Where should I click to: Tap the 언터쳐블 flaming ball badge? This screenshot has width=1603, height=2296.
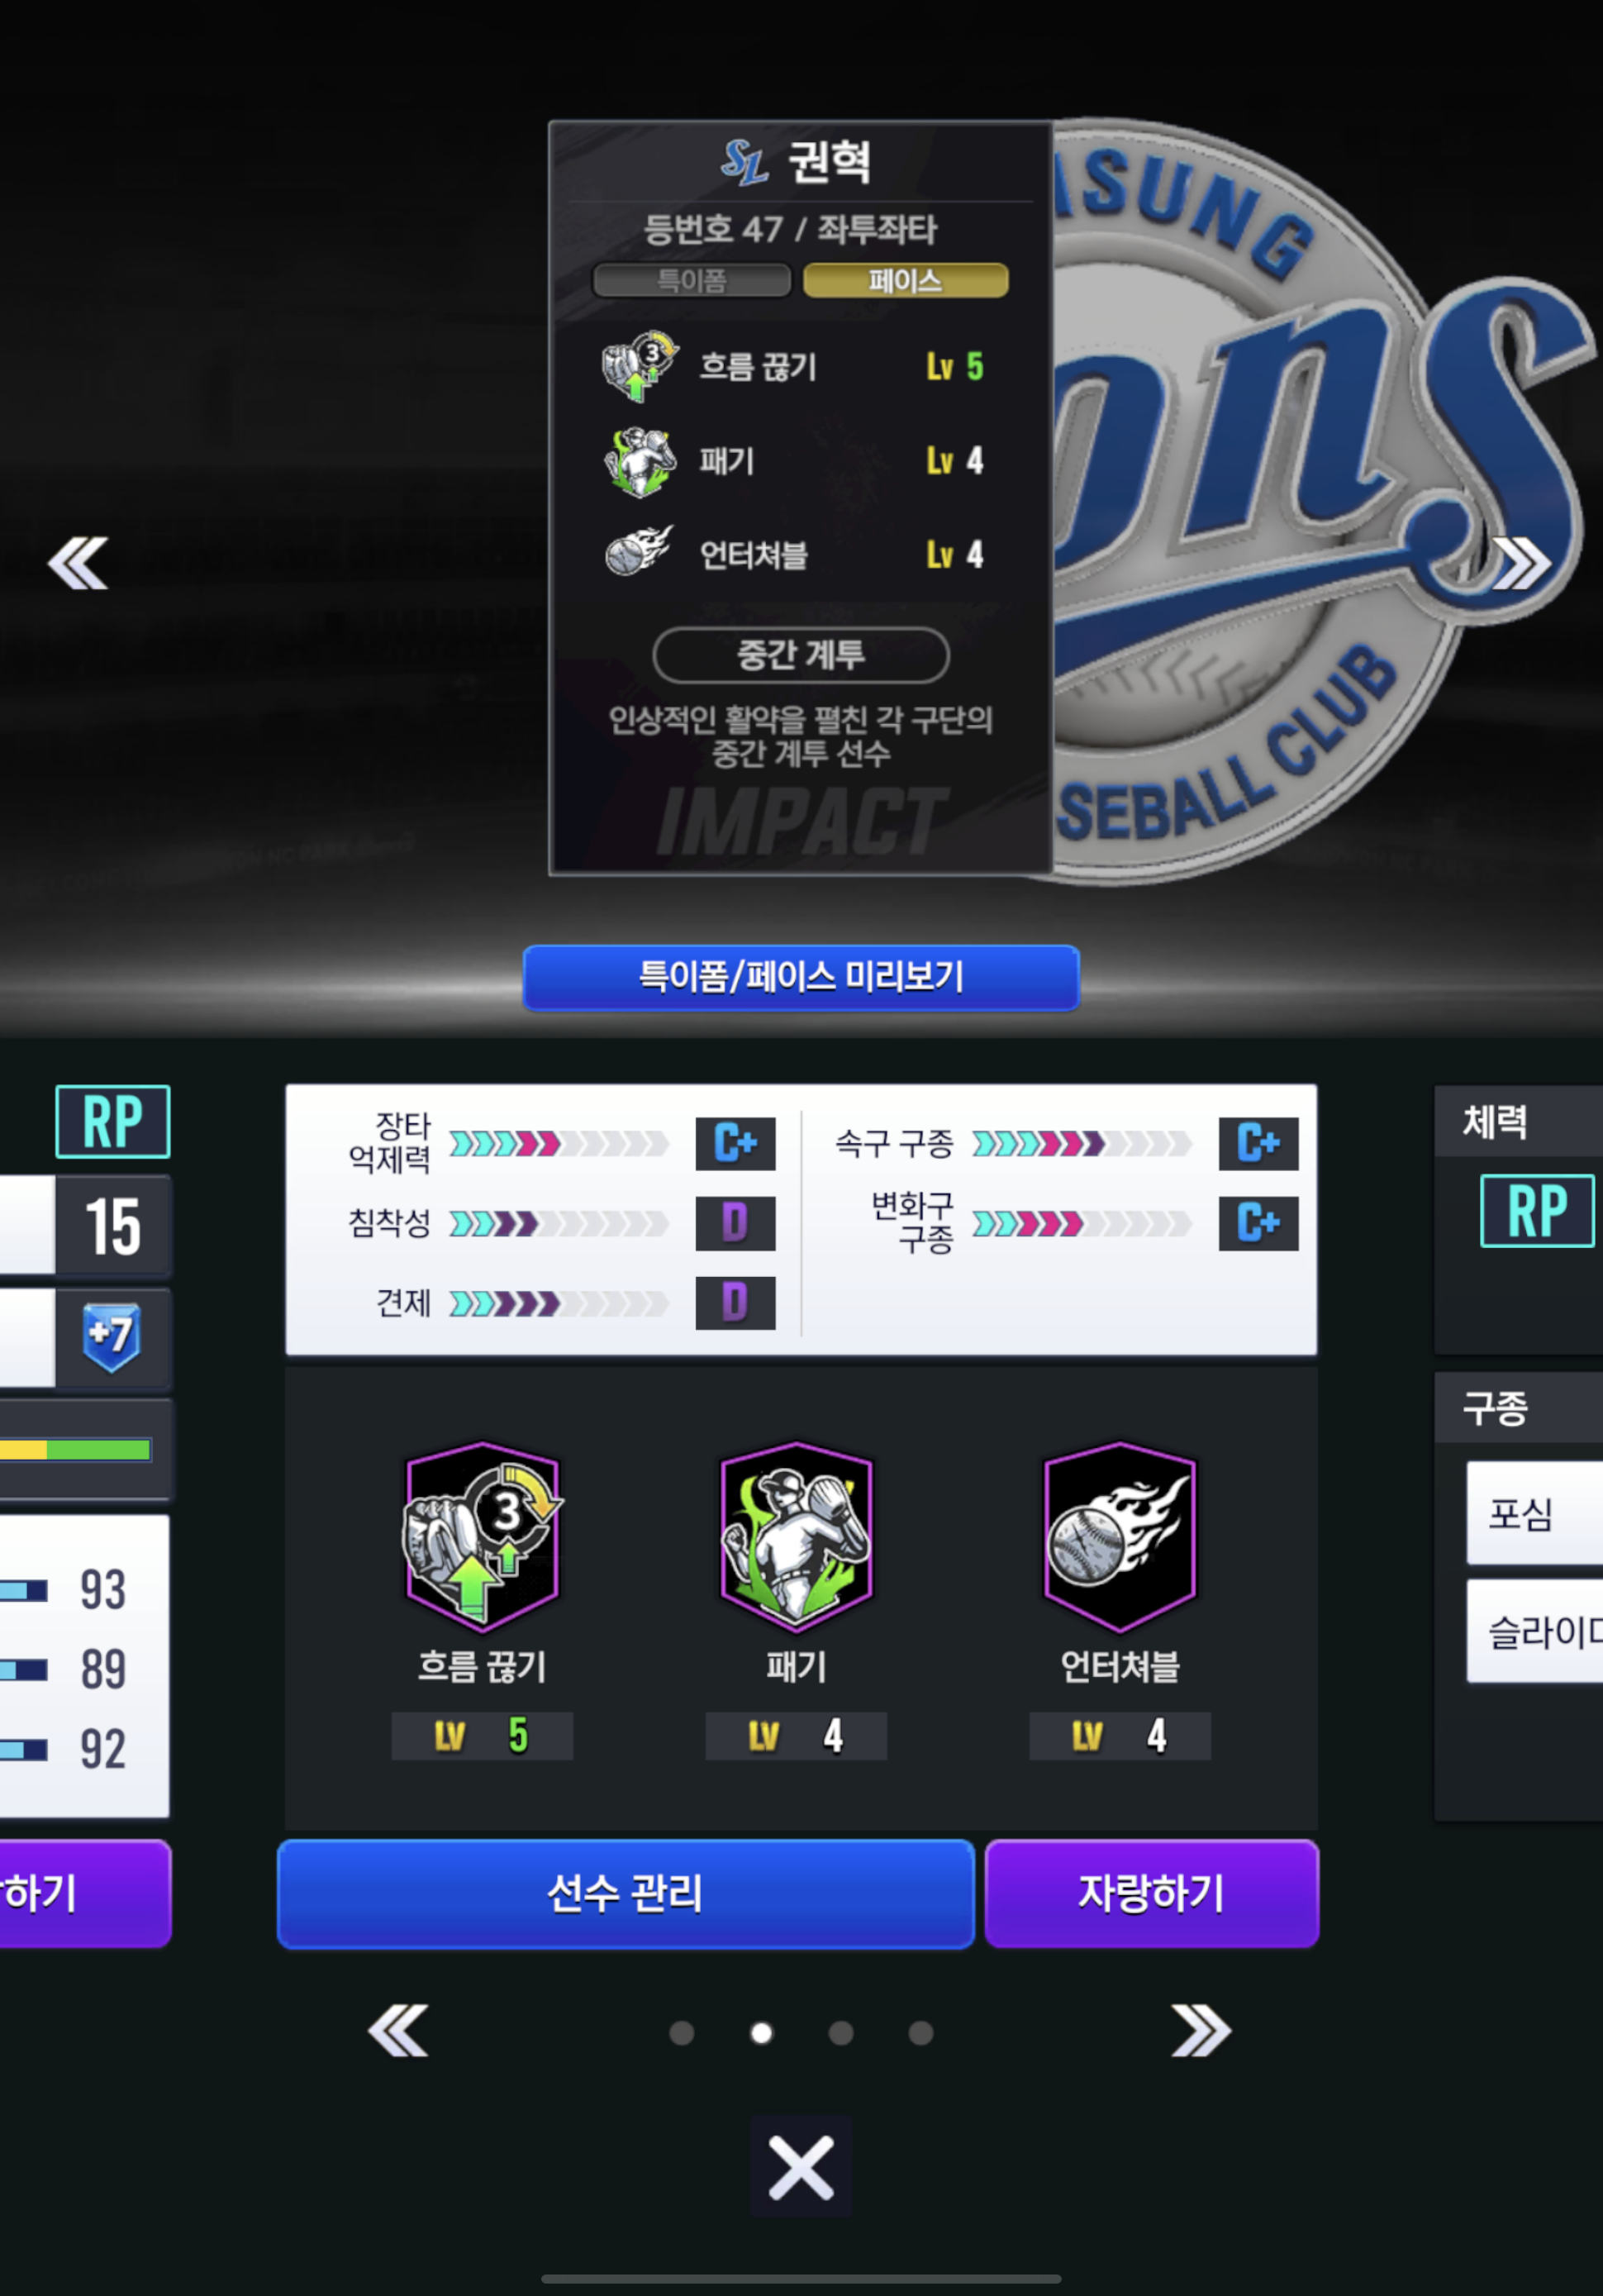[1120, 1536]
